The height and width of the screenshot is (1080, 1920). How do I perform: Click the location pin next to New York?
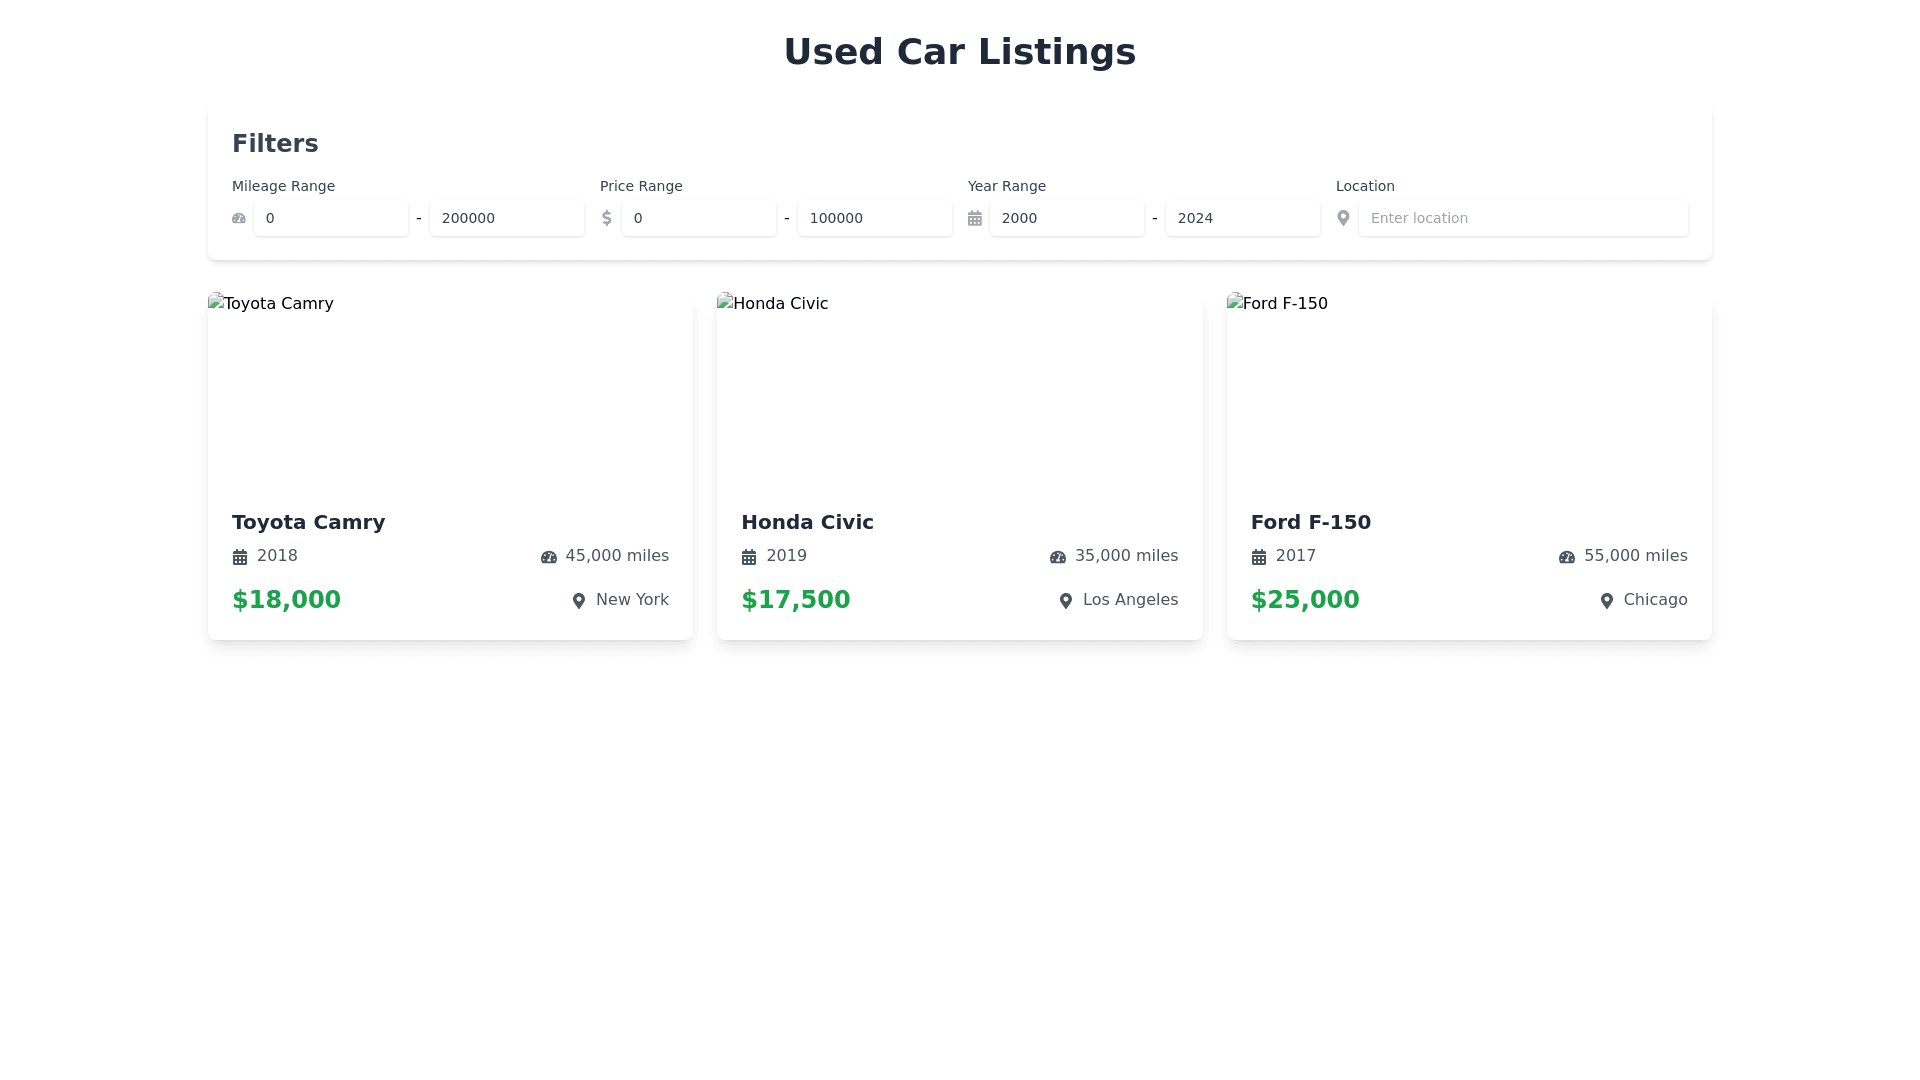(x=578, y=600)
